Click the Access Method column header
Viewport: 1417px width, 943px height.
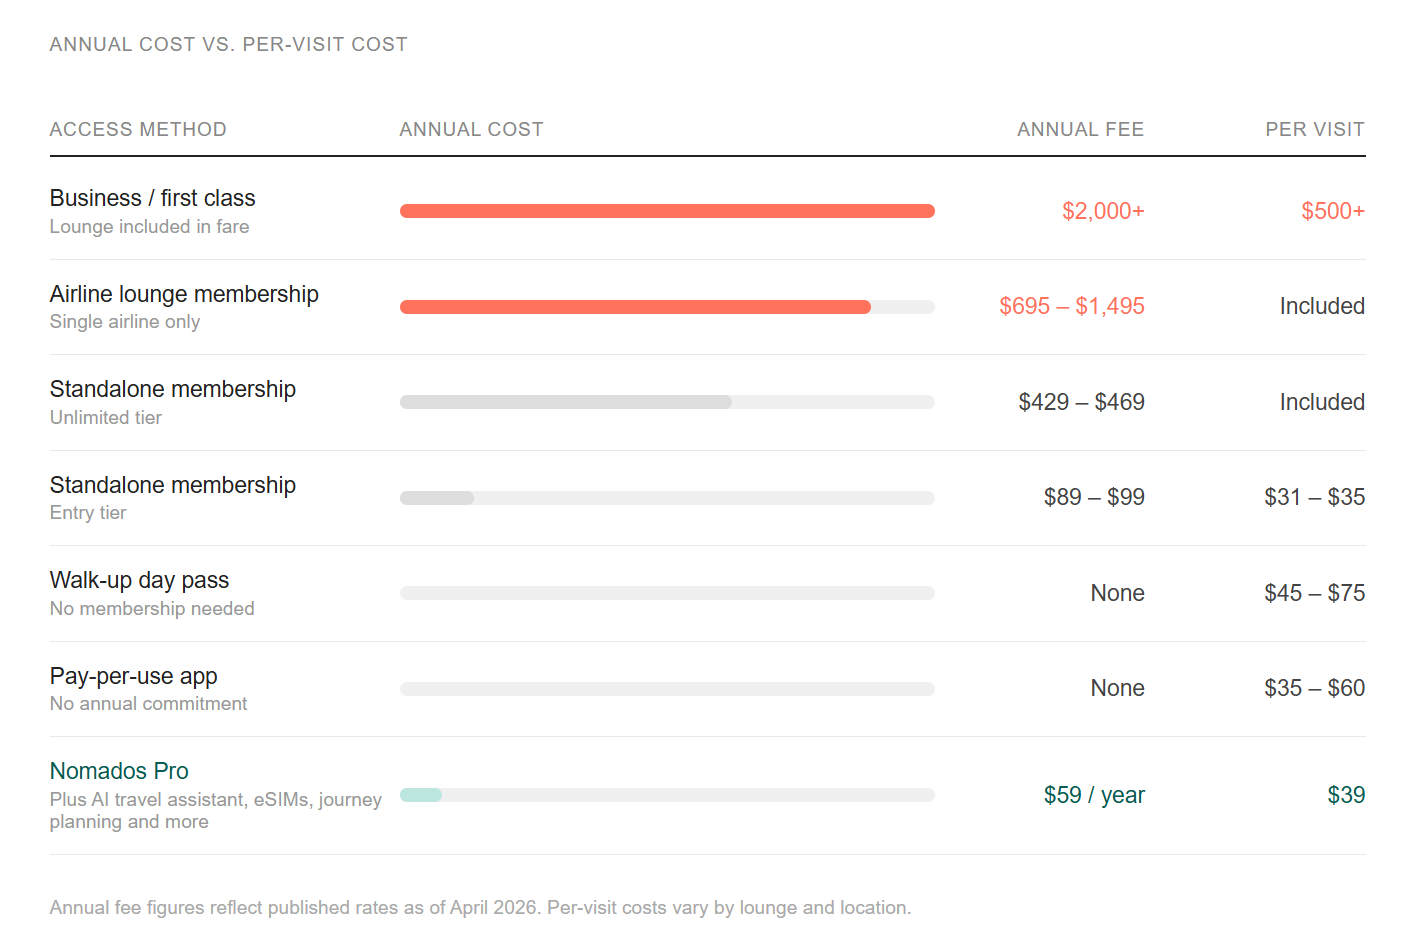click(x=138, y=129)
